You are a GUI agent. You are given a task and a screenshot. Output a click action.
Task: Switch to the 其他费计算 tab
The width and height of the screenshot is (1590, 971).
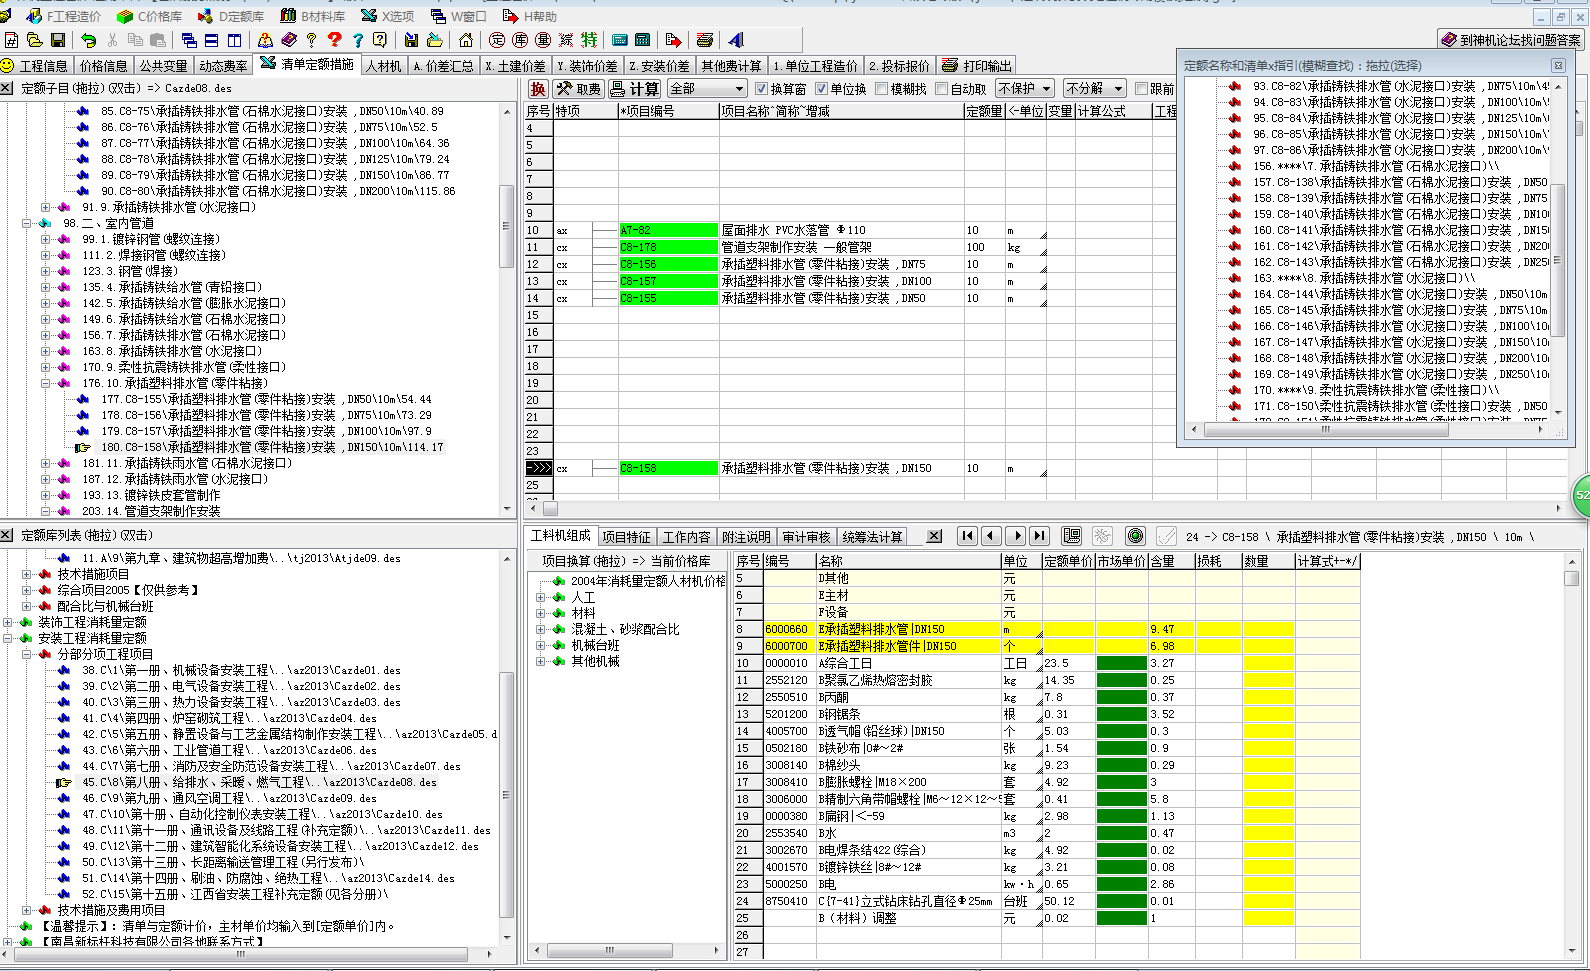point(731,66)
